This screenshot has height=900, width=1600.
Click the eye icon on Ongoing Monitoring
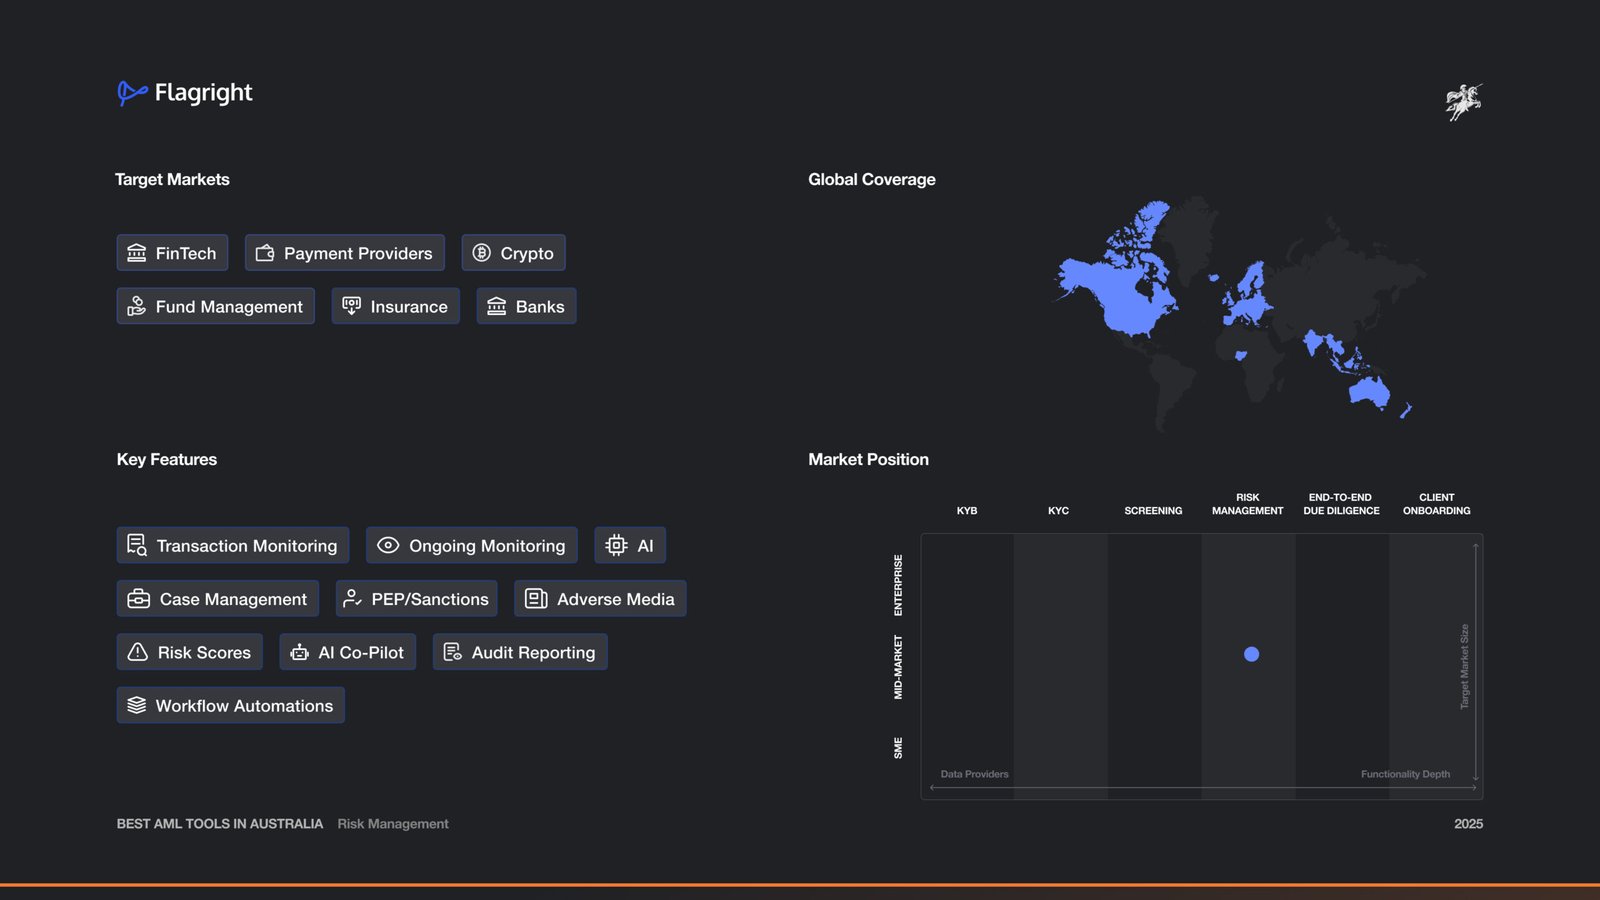point(388,545)
